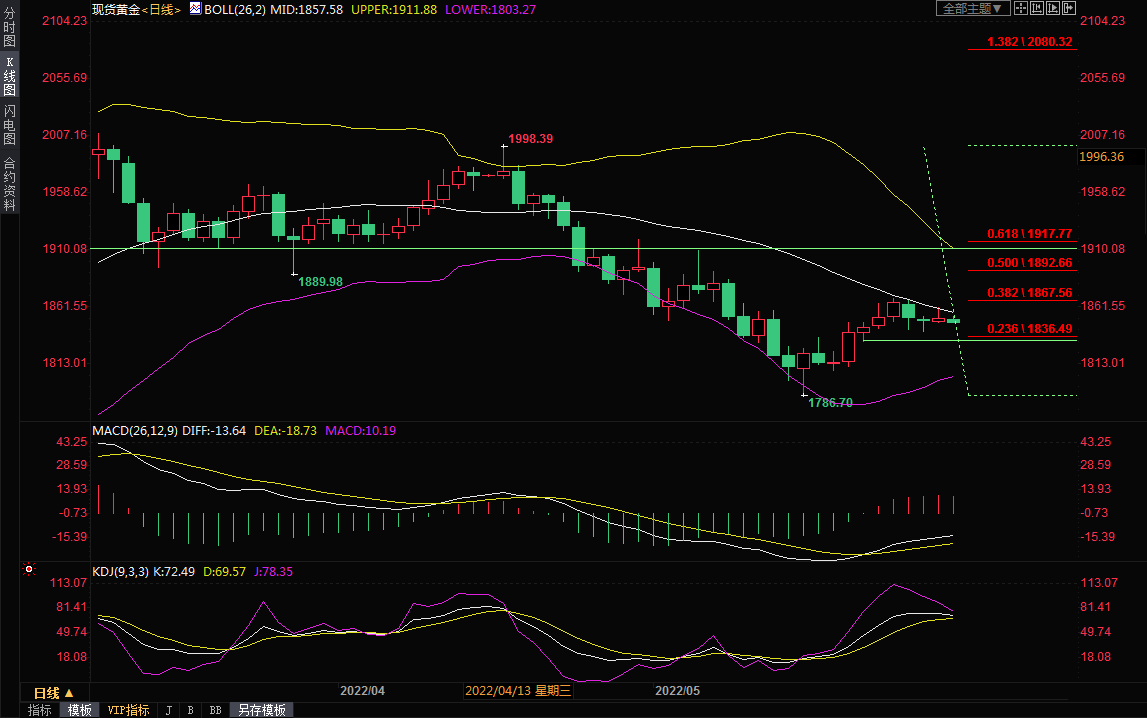Click the BOLL indicator chart icon
Screen dimensions: 1147x718
[x=195, y=9]
